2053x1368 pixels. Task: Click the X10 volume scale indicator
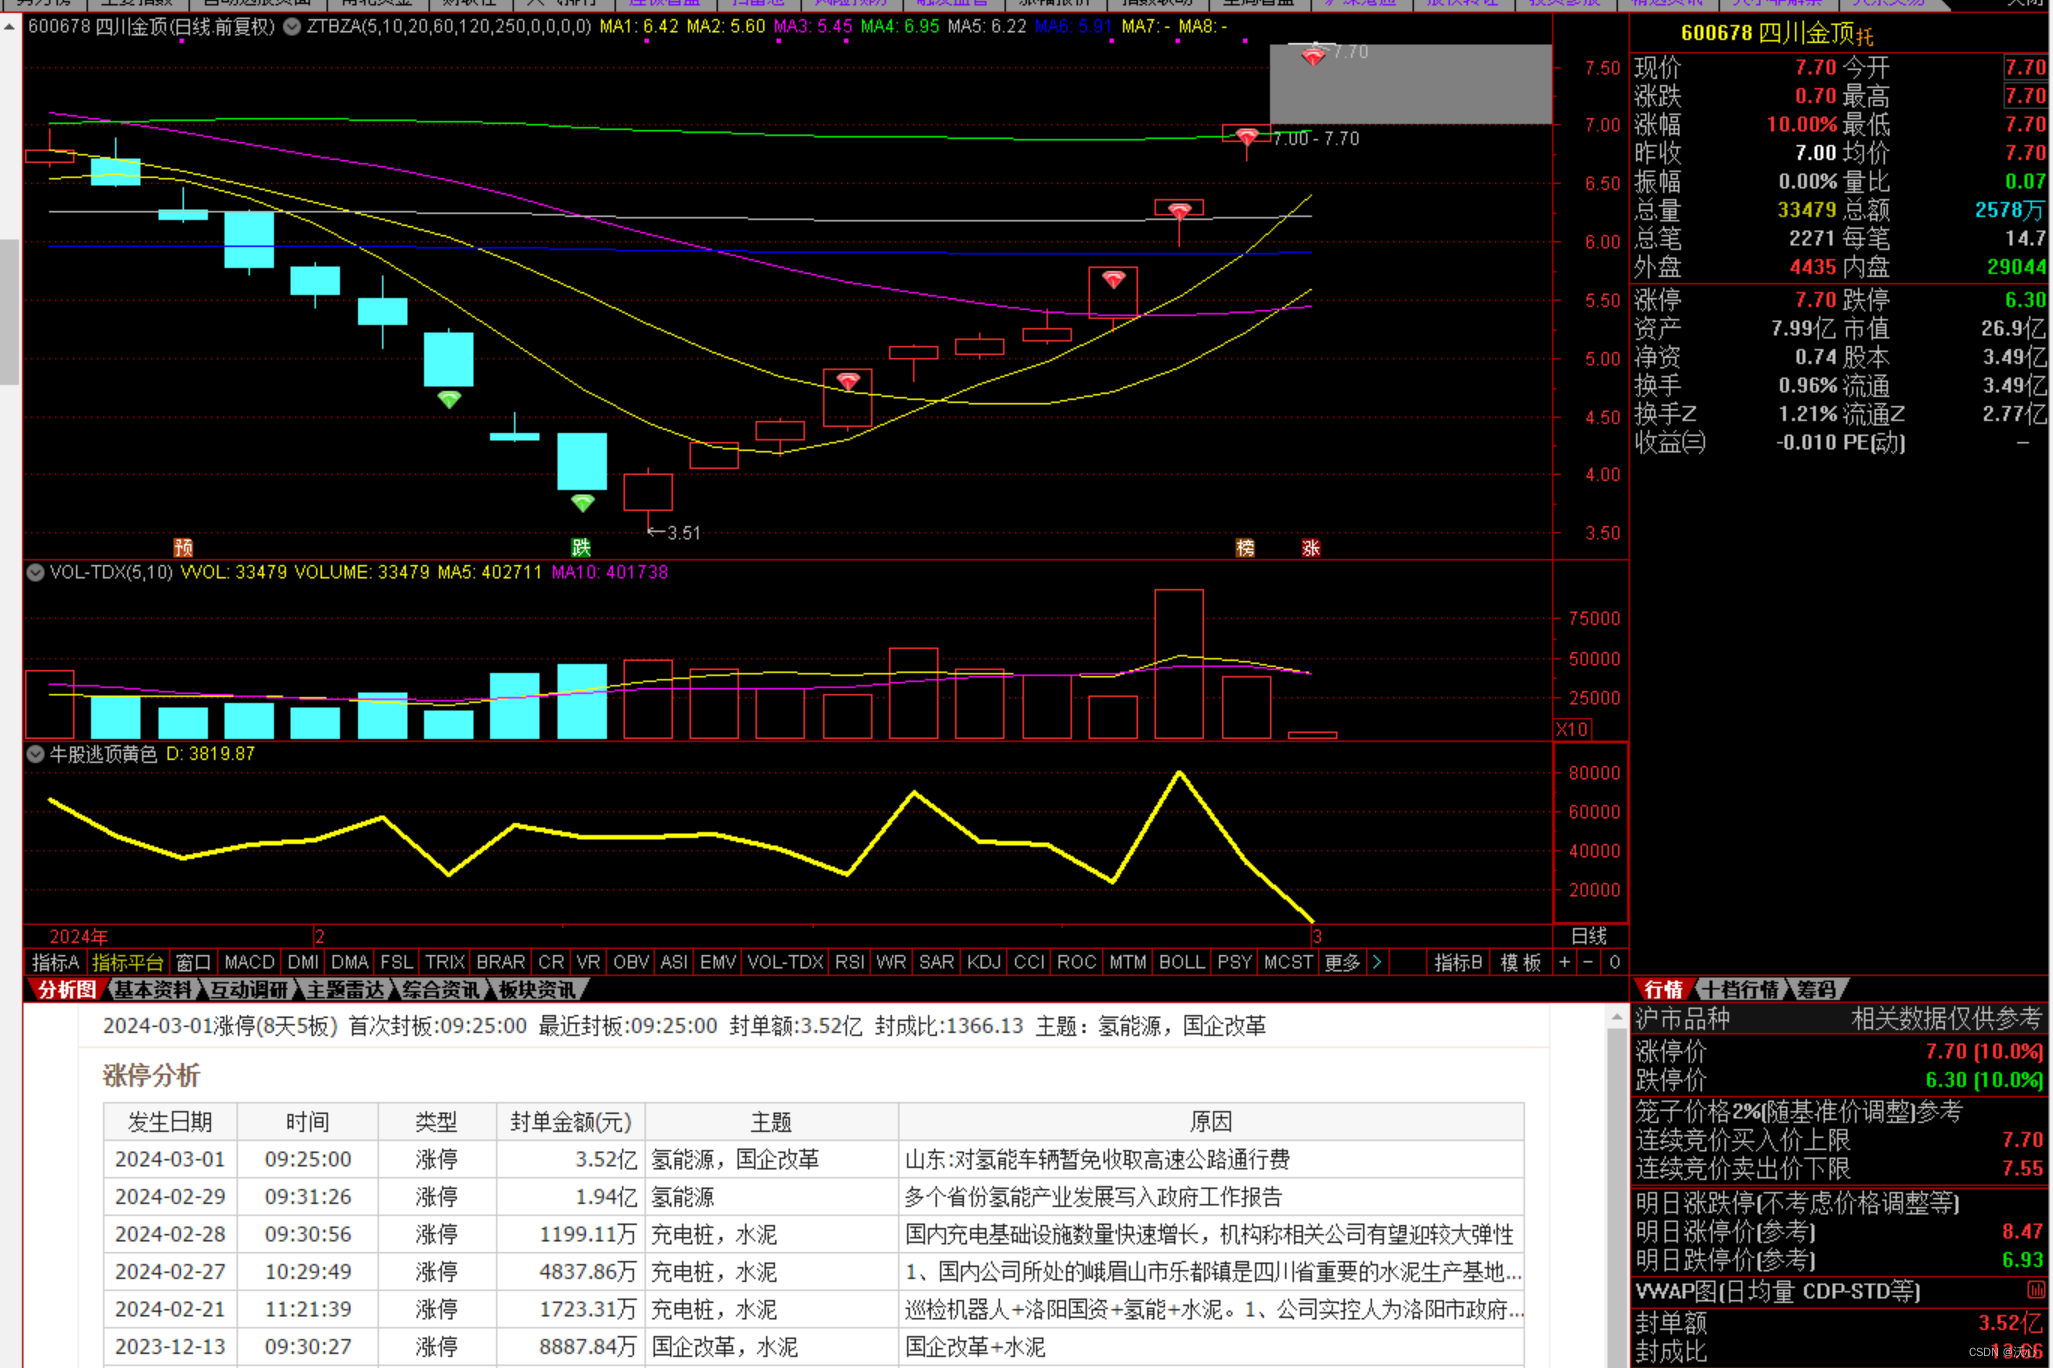click(x=1572, y=729)
